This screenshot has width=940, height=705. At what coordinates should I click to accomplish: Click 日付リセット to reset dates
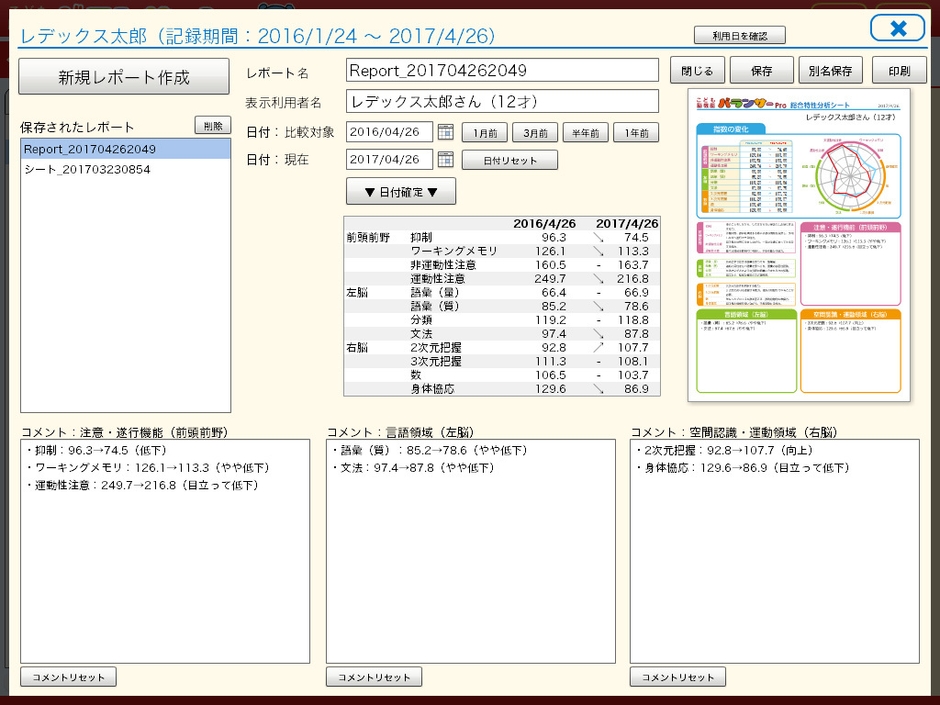pyautogui.click(x=510, y=160)
